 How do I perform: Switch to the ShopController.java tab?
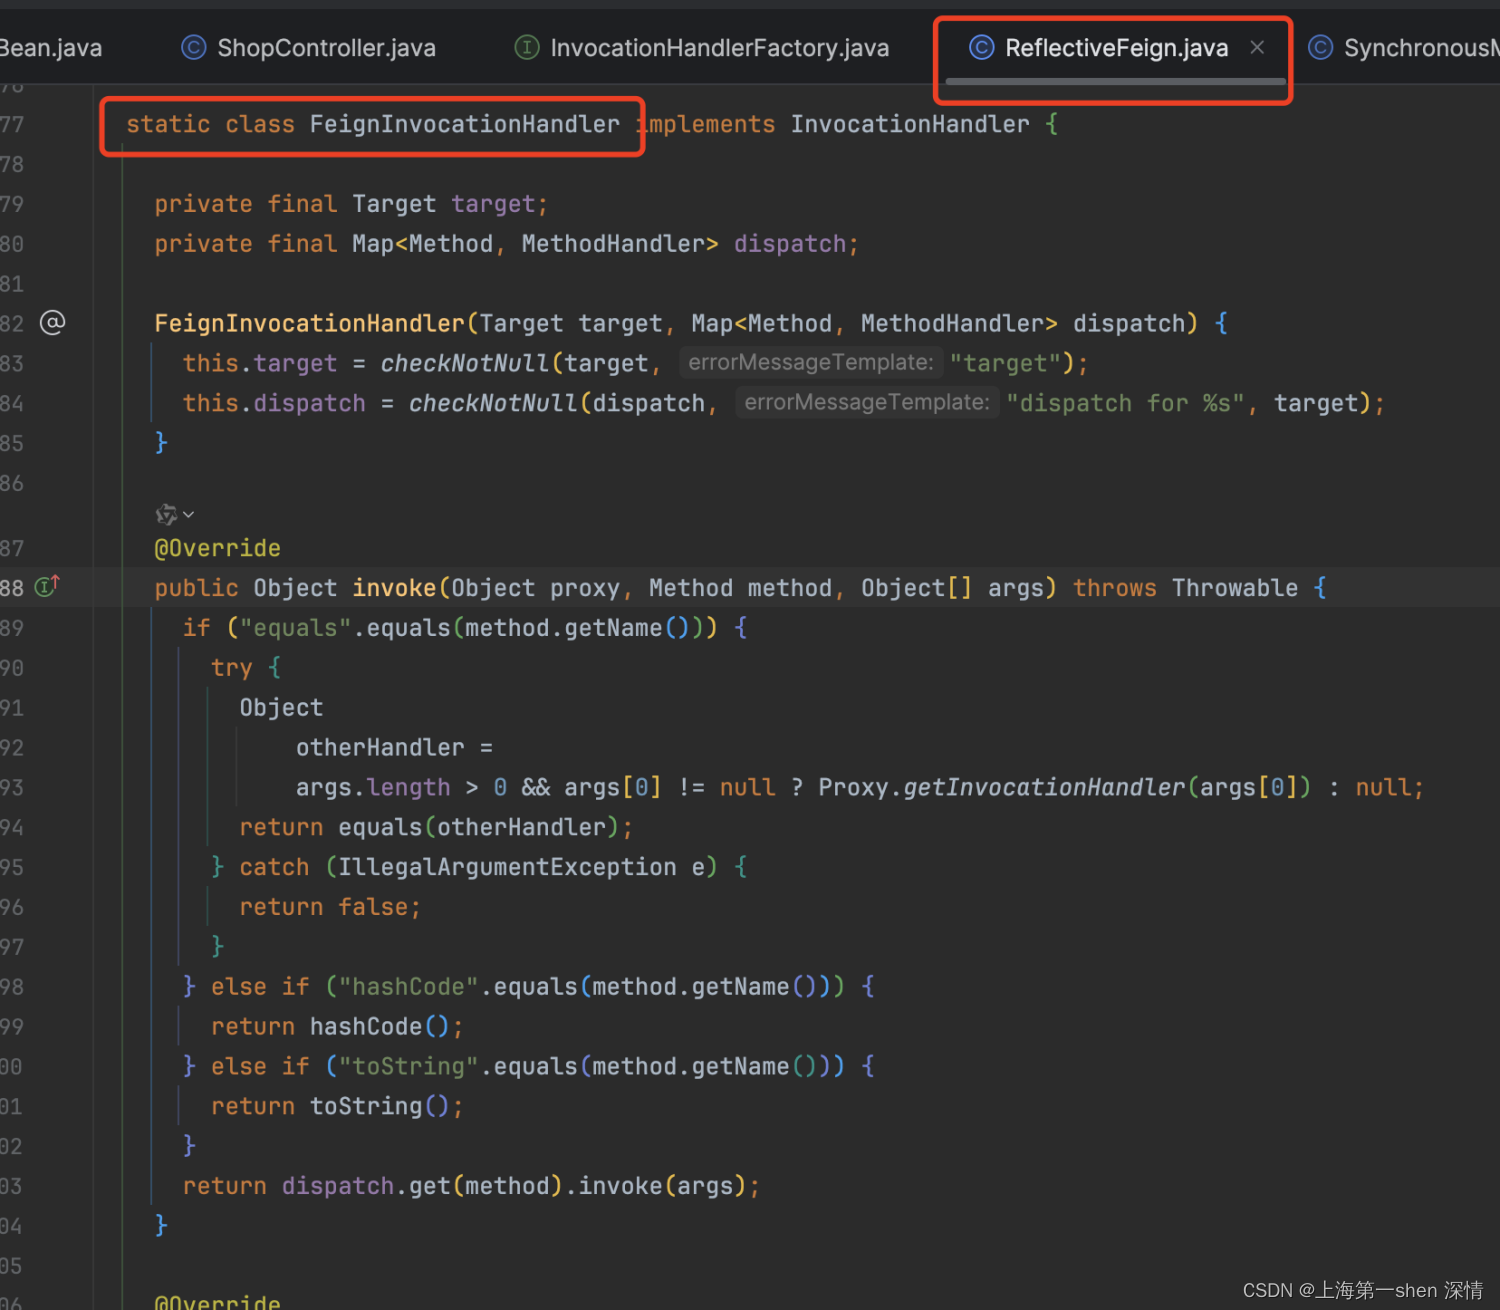326,48
